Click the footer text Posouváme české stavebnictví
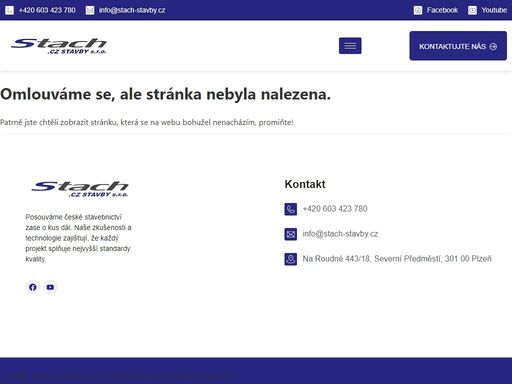Image resolution: width=512 pixels, height=384 pixels. [x=79, y=238]
